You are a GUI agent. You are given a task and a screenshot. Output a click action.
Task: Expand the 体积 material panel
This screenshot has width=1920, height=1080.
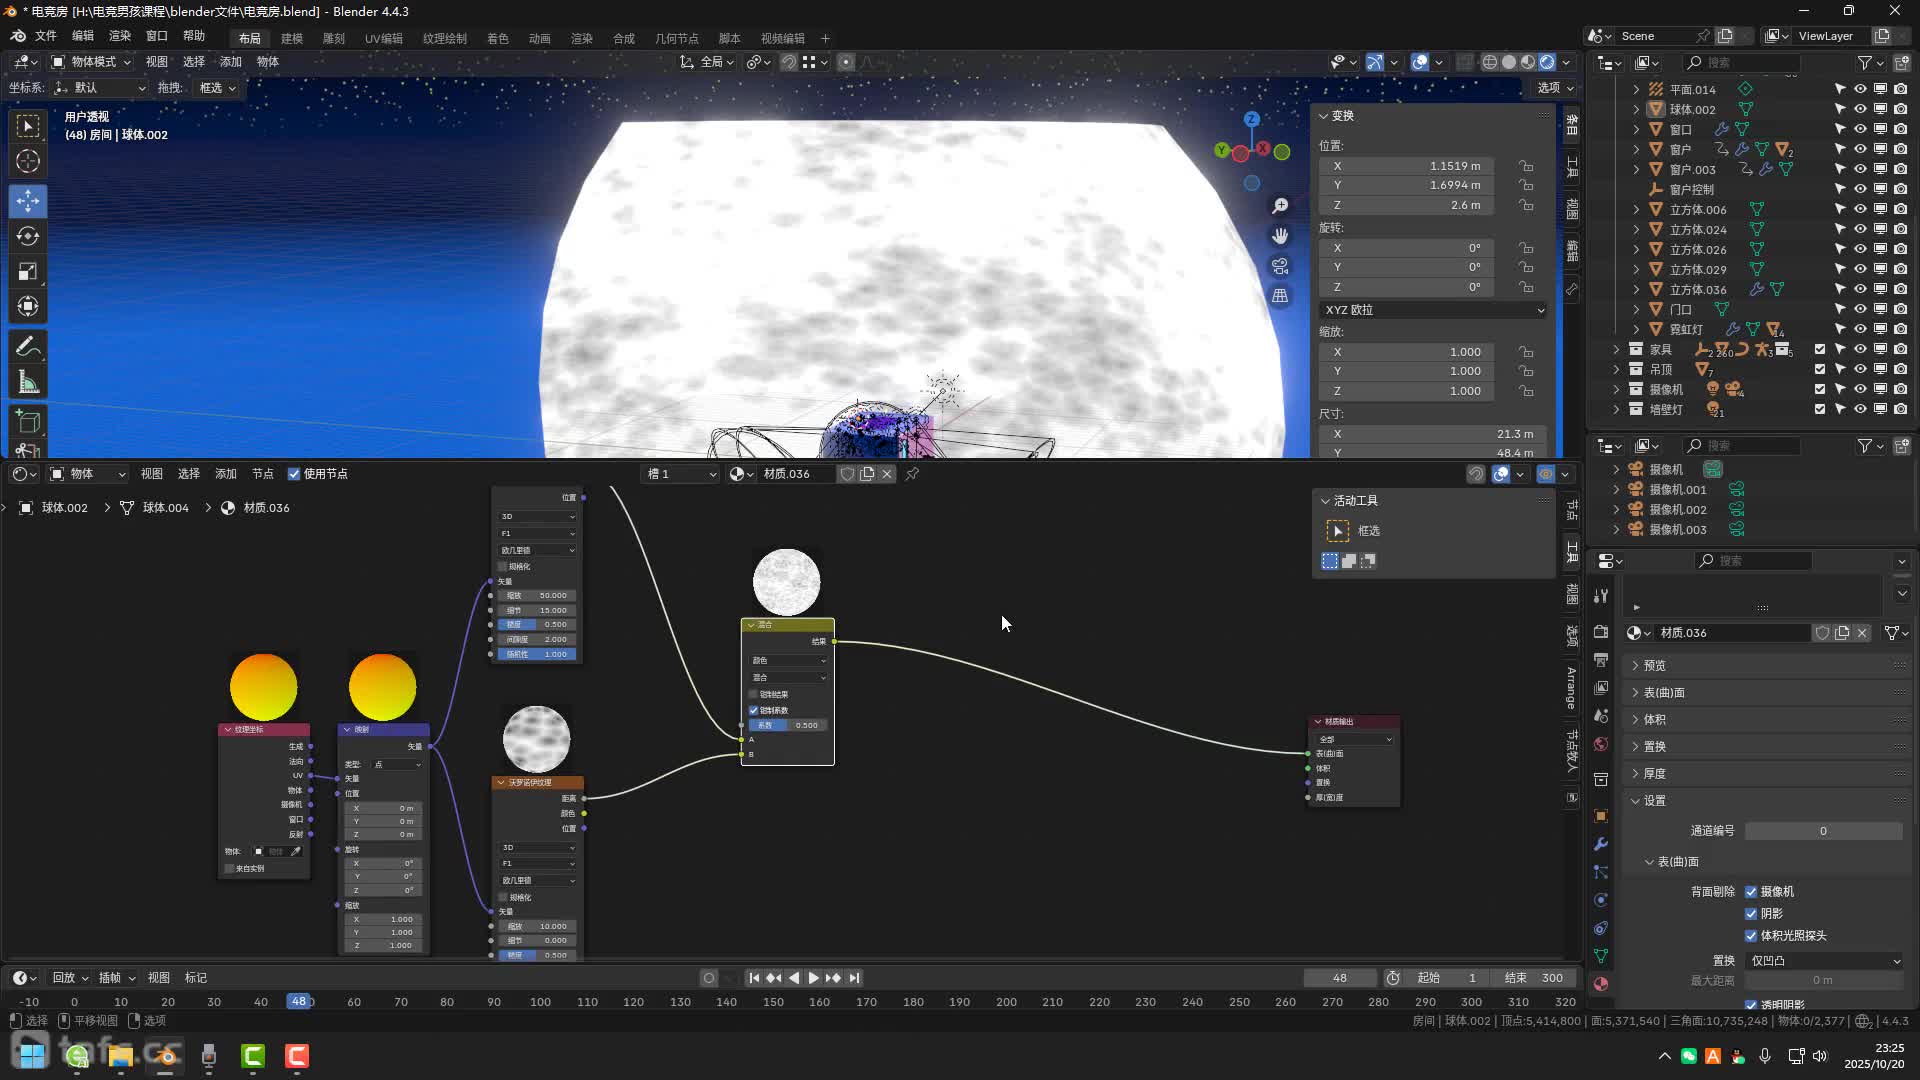pos(1654,719)
